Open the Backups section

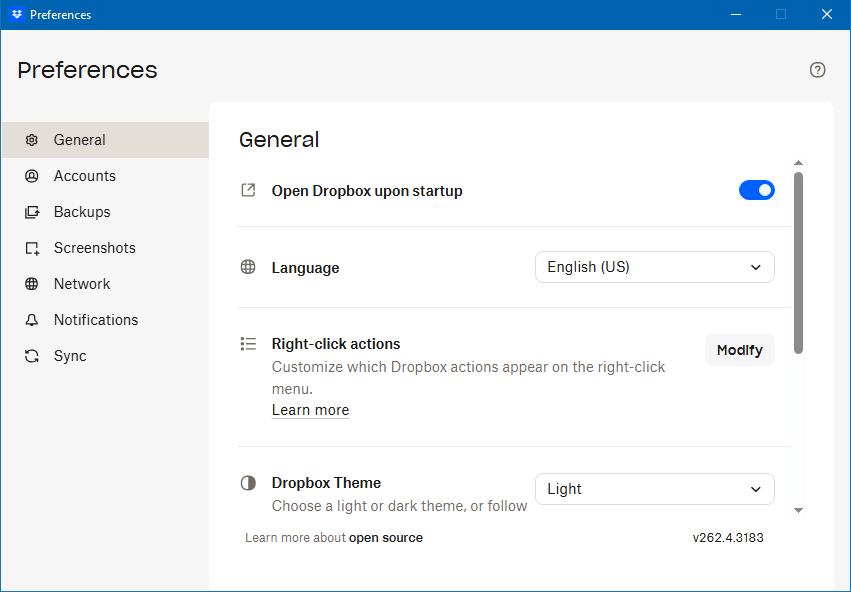(x=106, y=212)
